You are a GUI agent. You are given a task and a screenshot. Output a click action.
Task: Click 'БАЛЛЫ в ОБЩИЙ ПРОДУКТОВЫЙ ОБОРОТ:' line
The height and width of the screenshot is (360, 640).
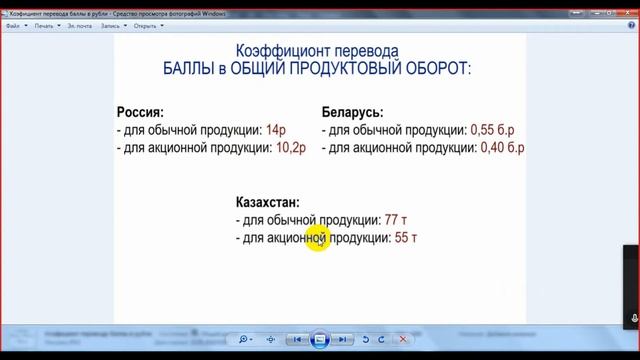(317, 68)
